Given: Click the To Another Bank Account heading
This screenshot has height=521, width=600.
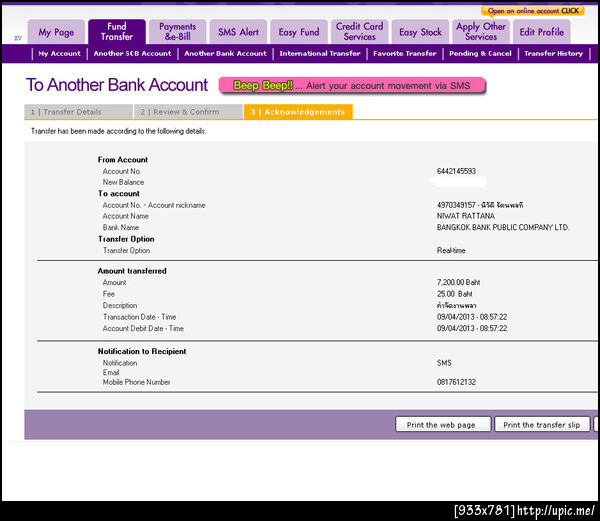Looking at the screenshot, I should pyautogui.click(x=117, y=85).
